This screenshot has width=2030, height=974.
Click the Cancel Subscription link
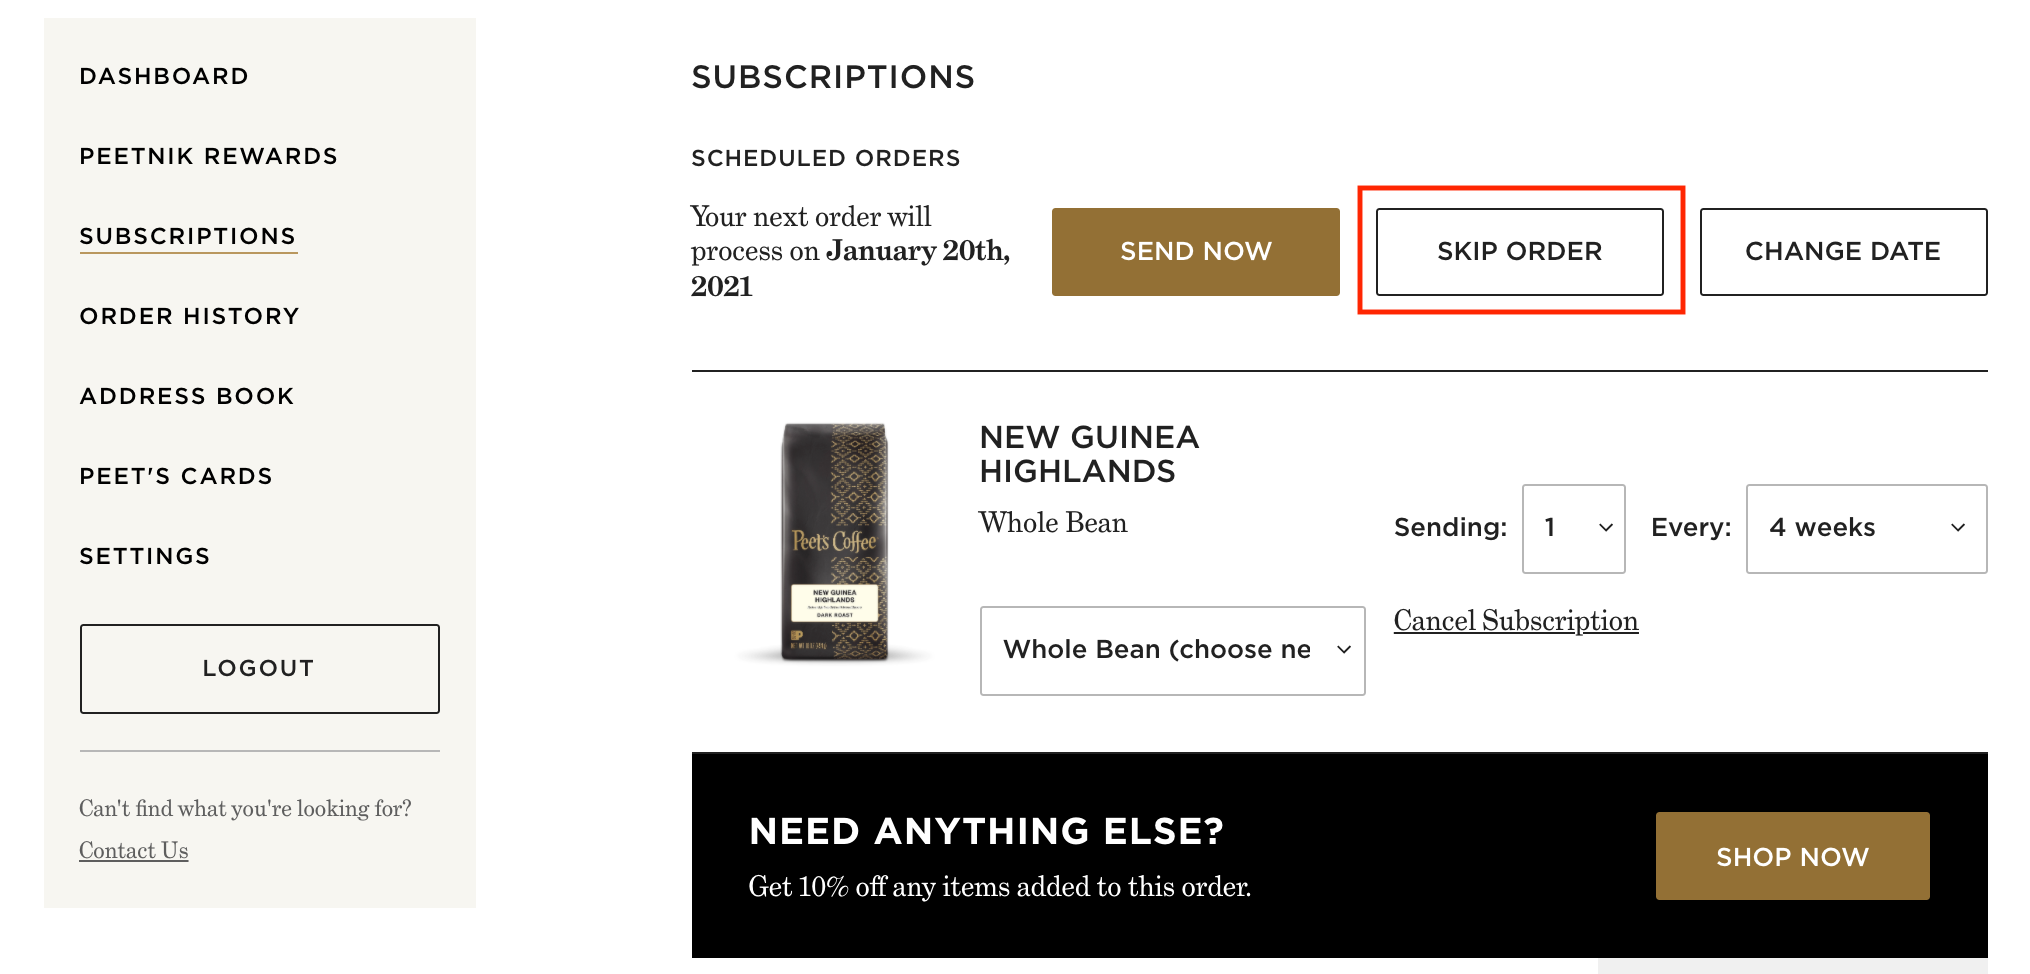tap(1515, 621)
